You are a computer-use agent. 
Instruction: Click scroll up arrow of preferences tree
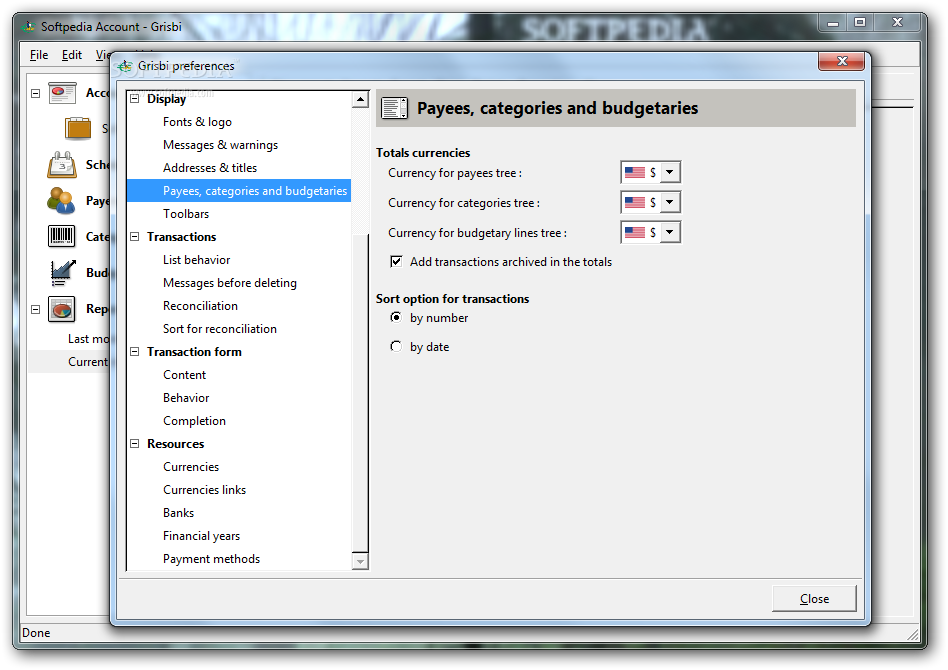(360, 99)
